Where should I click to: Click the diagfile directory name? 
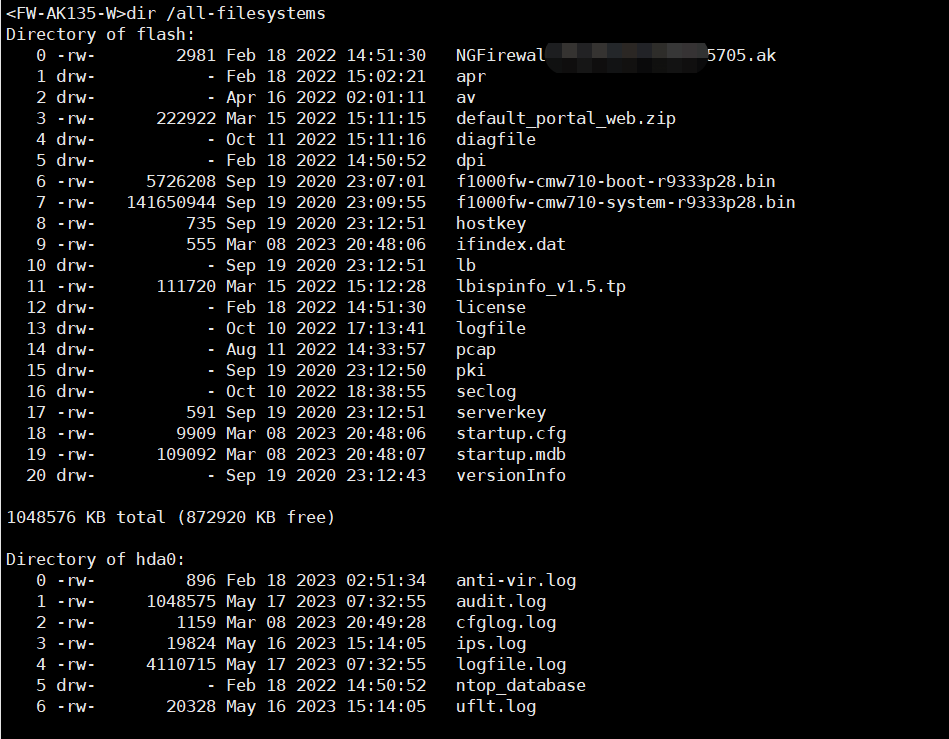coord(496,139)
